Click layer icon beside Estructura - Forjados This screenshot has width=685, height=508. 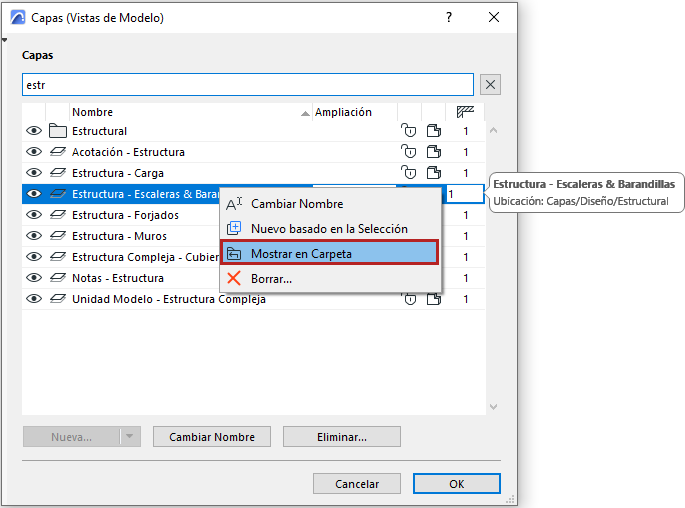coord(58,214)
